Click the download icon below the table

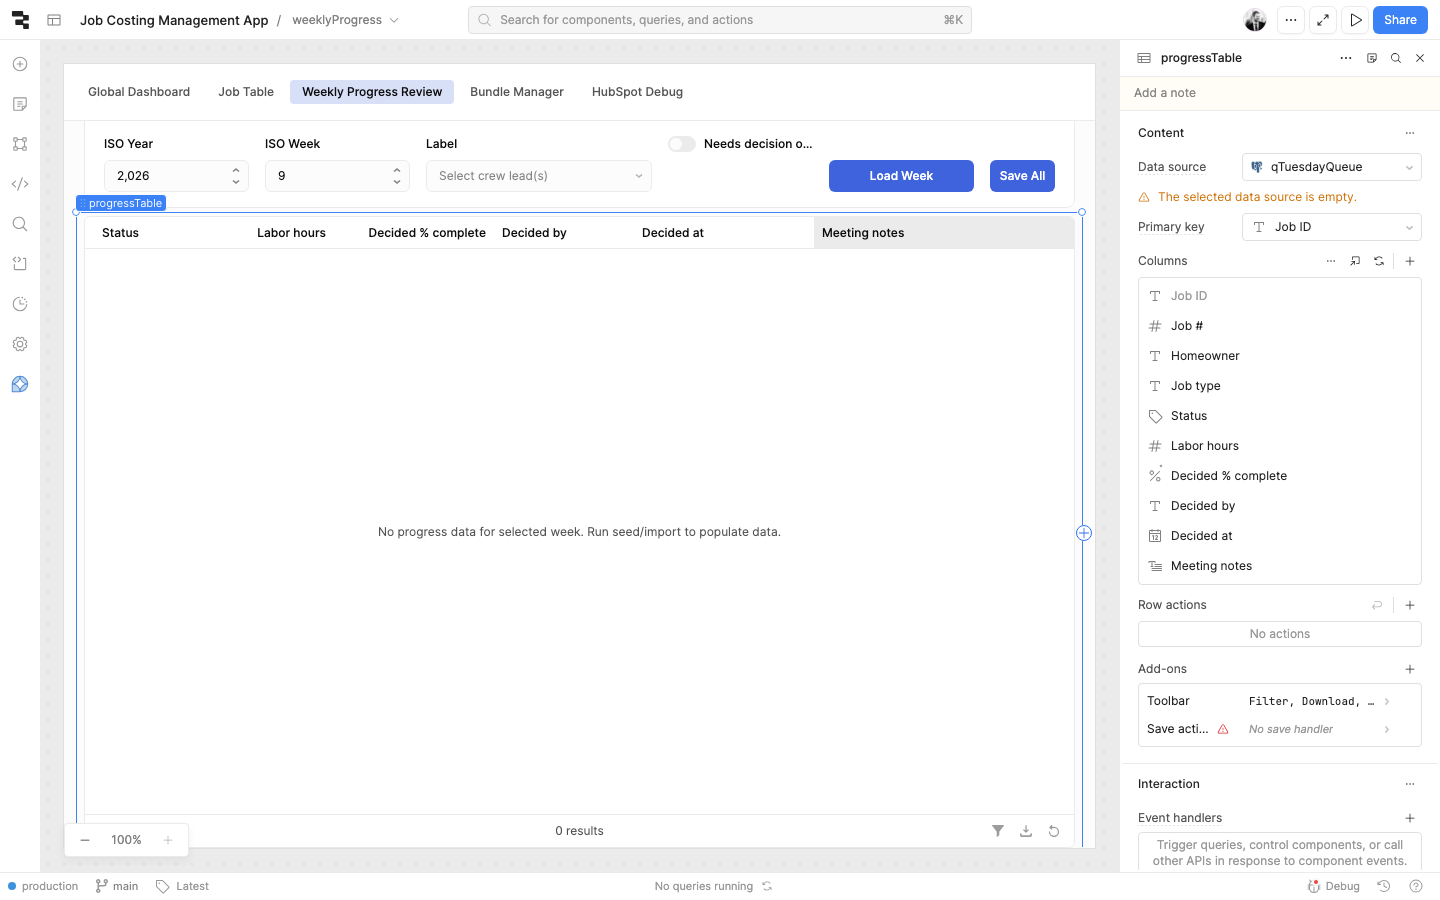1026,831
